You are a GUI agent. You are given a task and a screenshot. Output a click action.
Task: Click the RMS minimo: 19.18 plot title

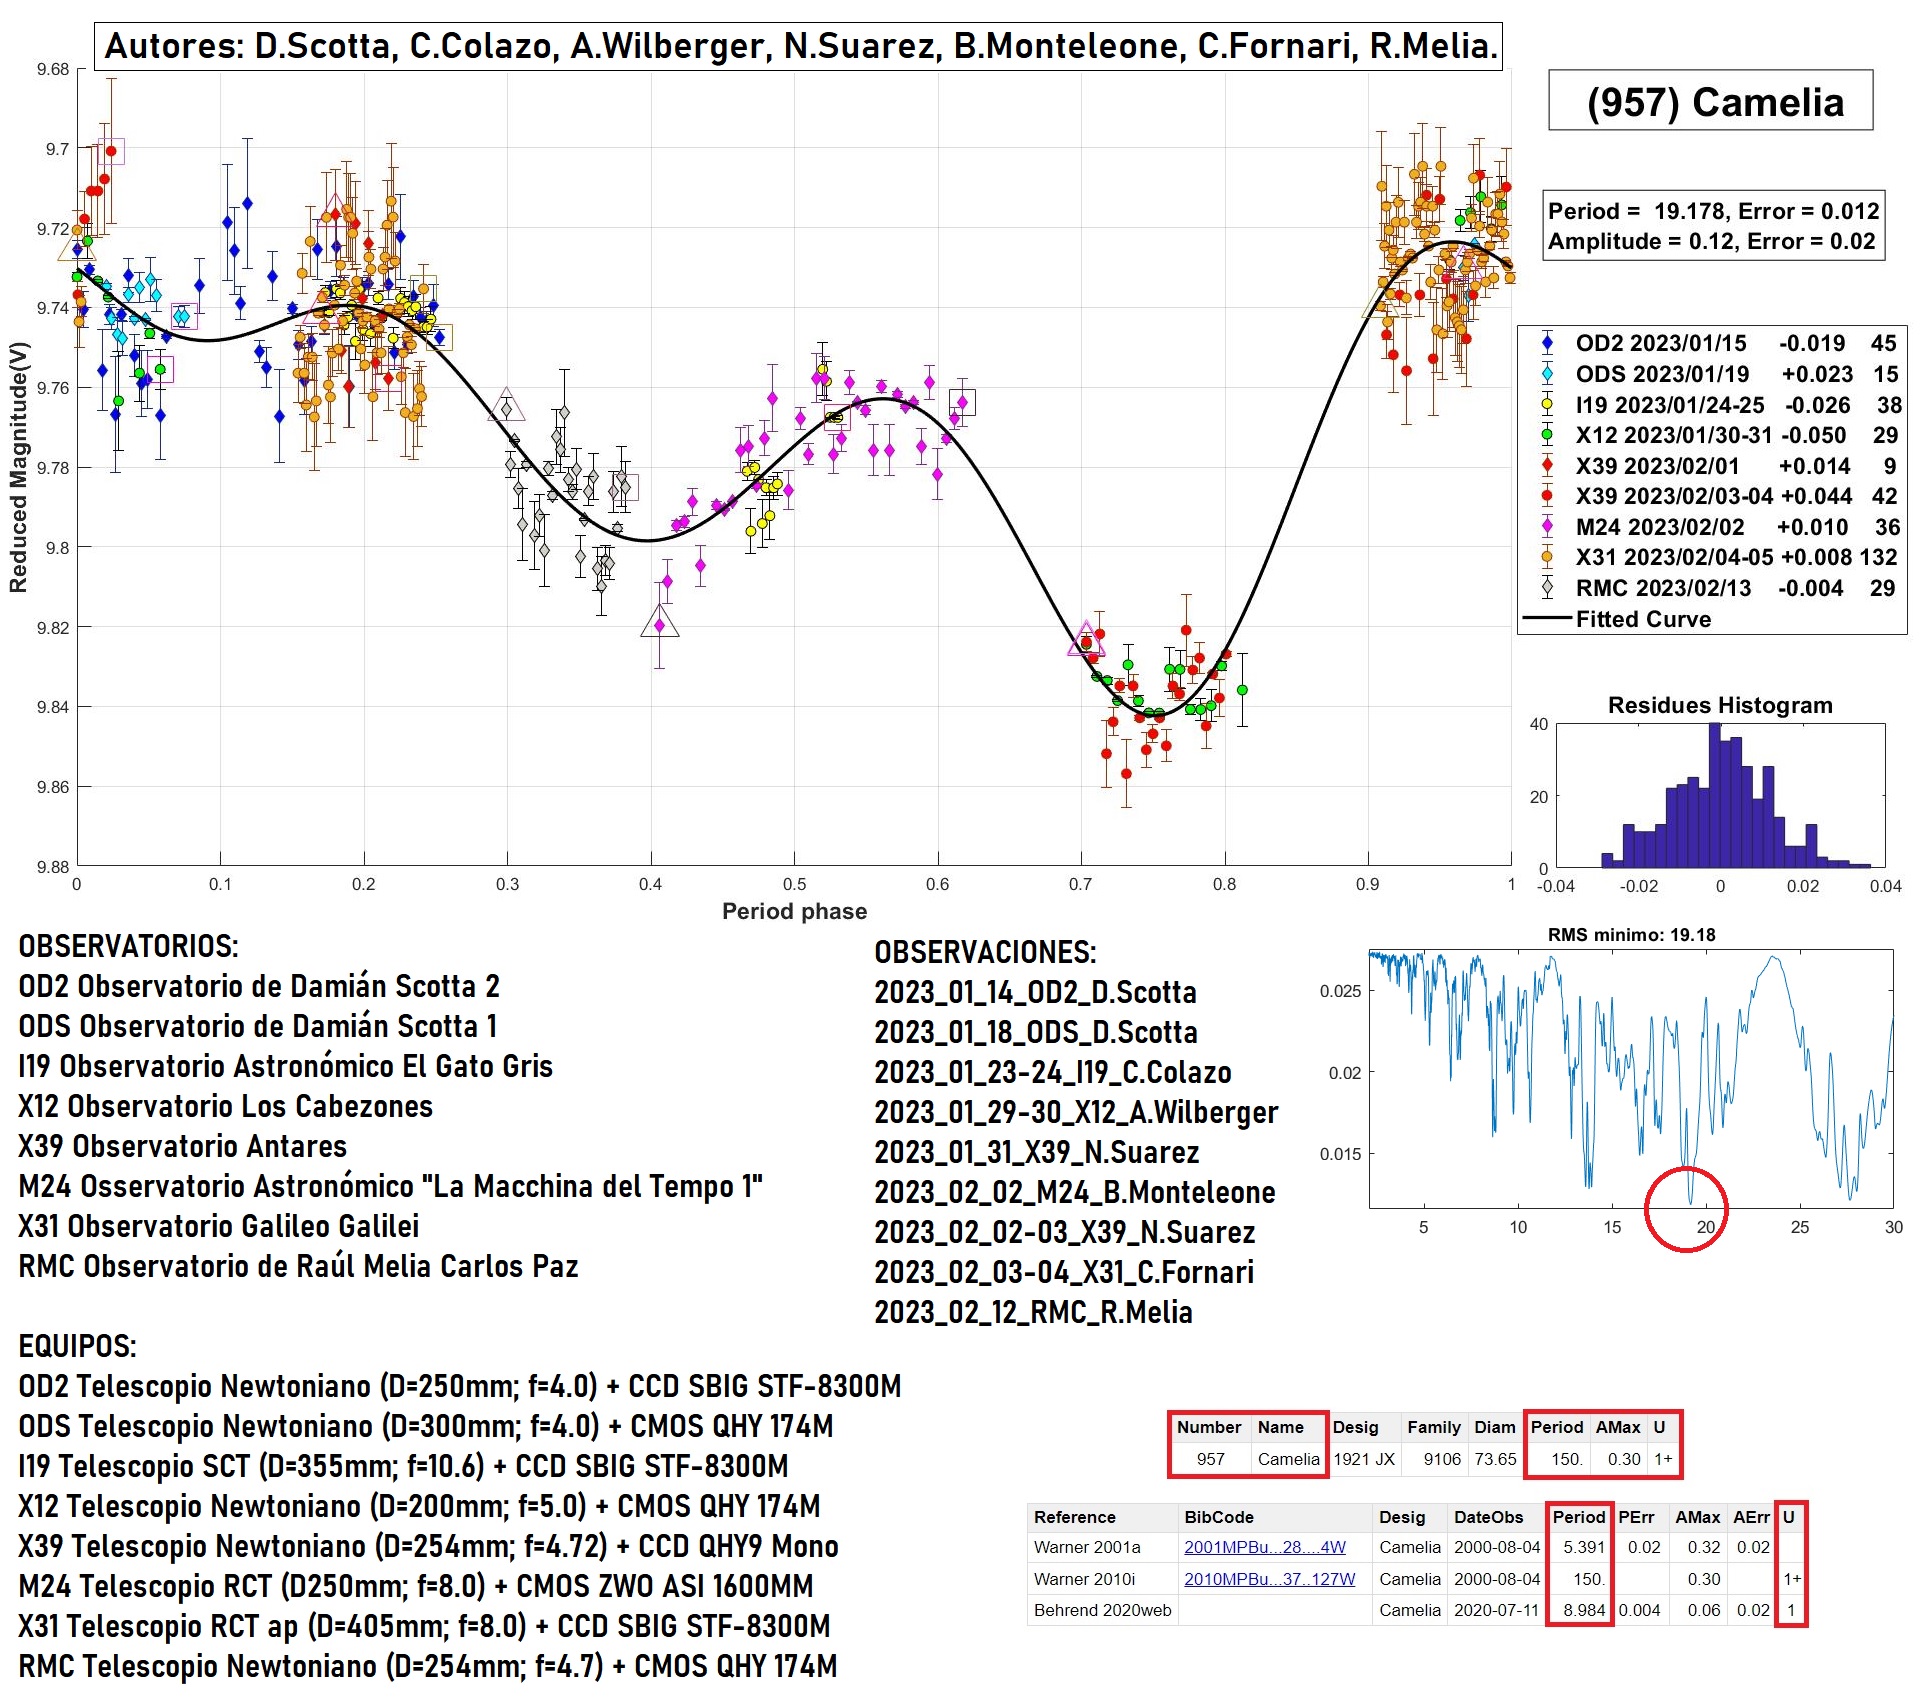[x=1631, y=935]
